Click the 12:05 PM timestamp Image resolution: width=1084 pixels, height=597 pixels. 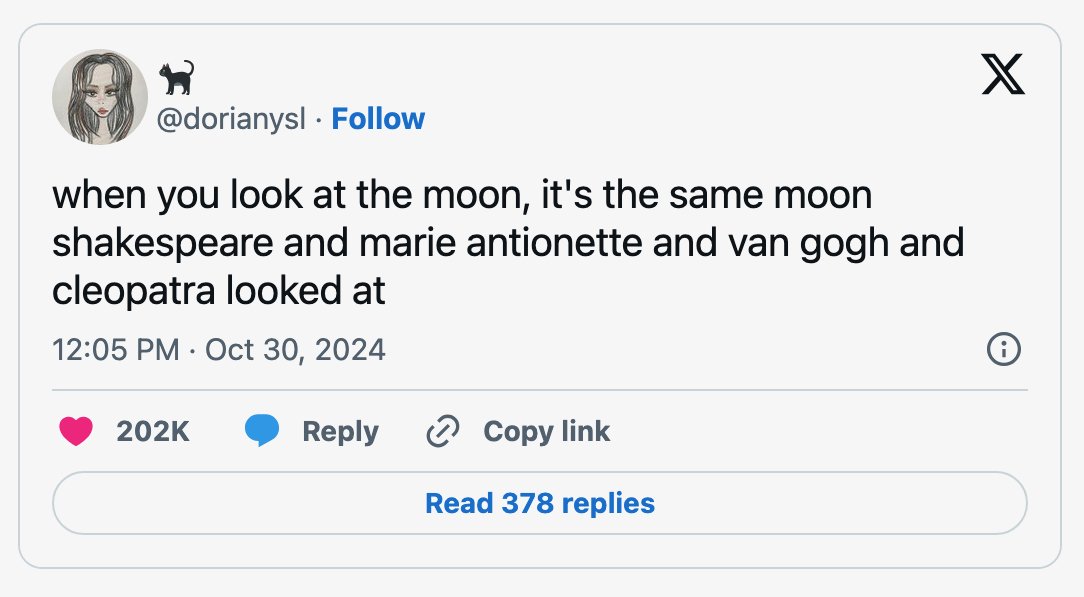pos(115,349)
